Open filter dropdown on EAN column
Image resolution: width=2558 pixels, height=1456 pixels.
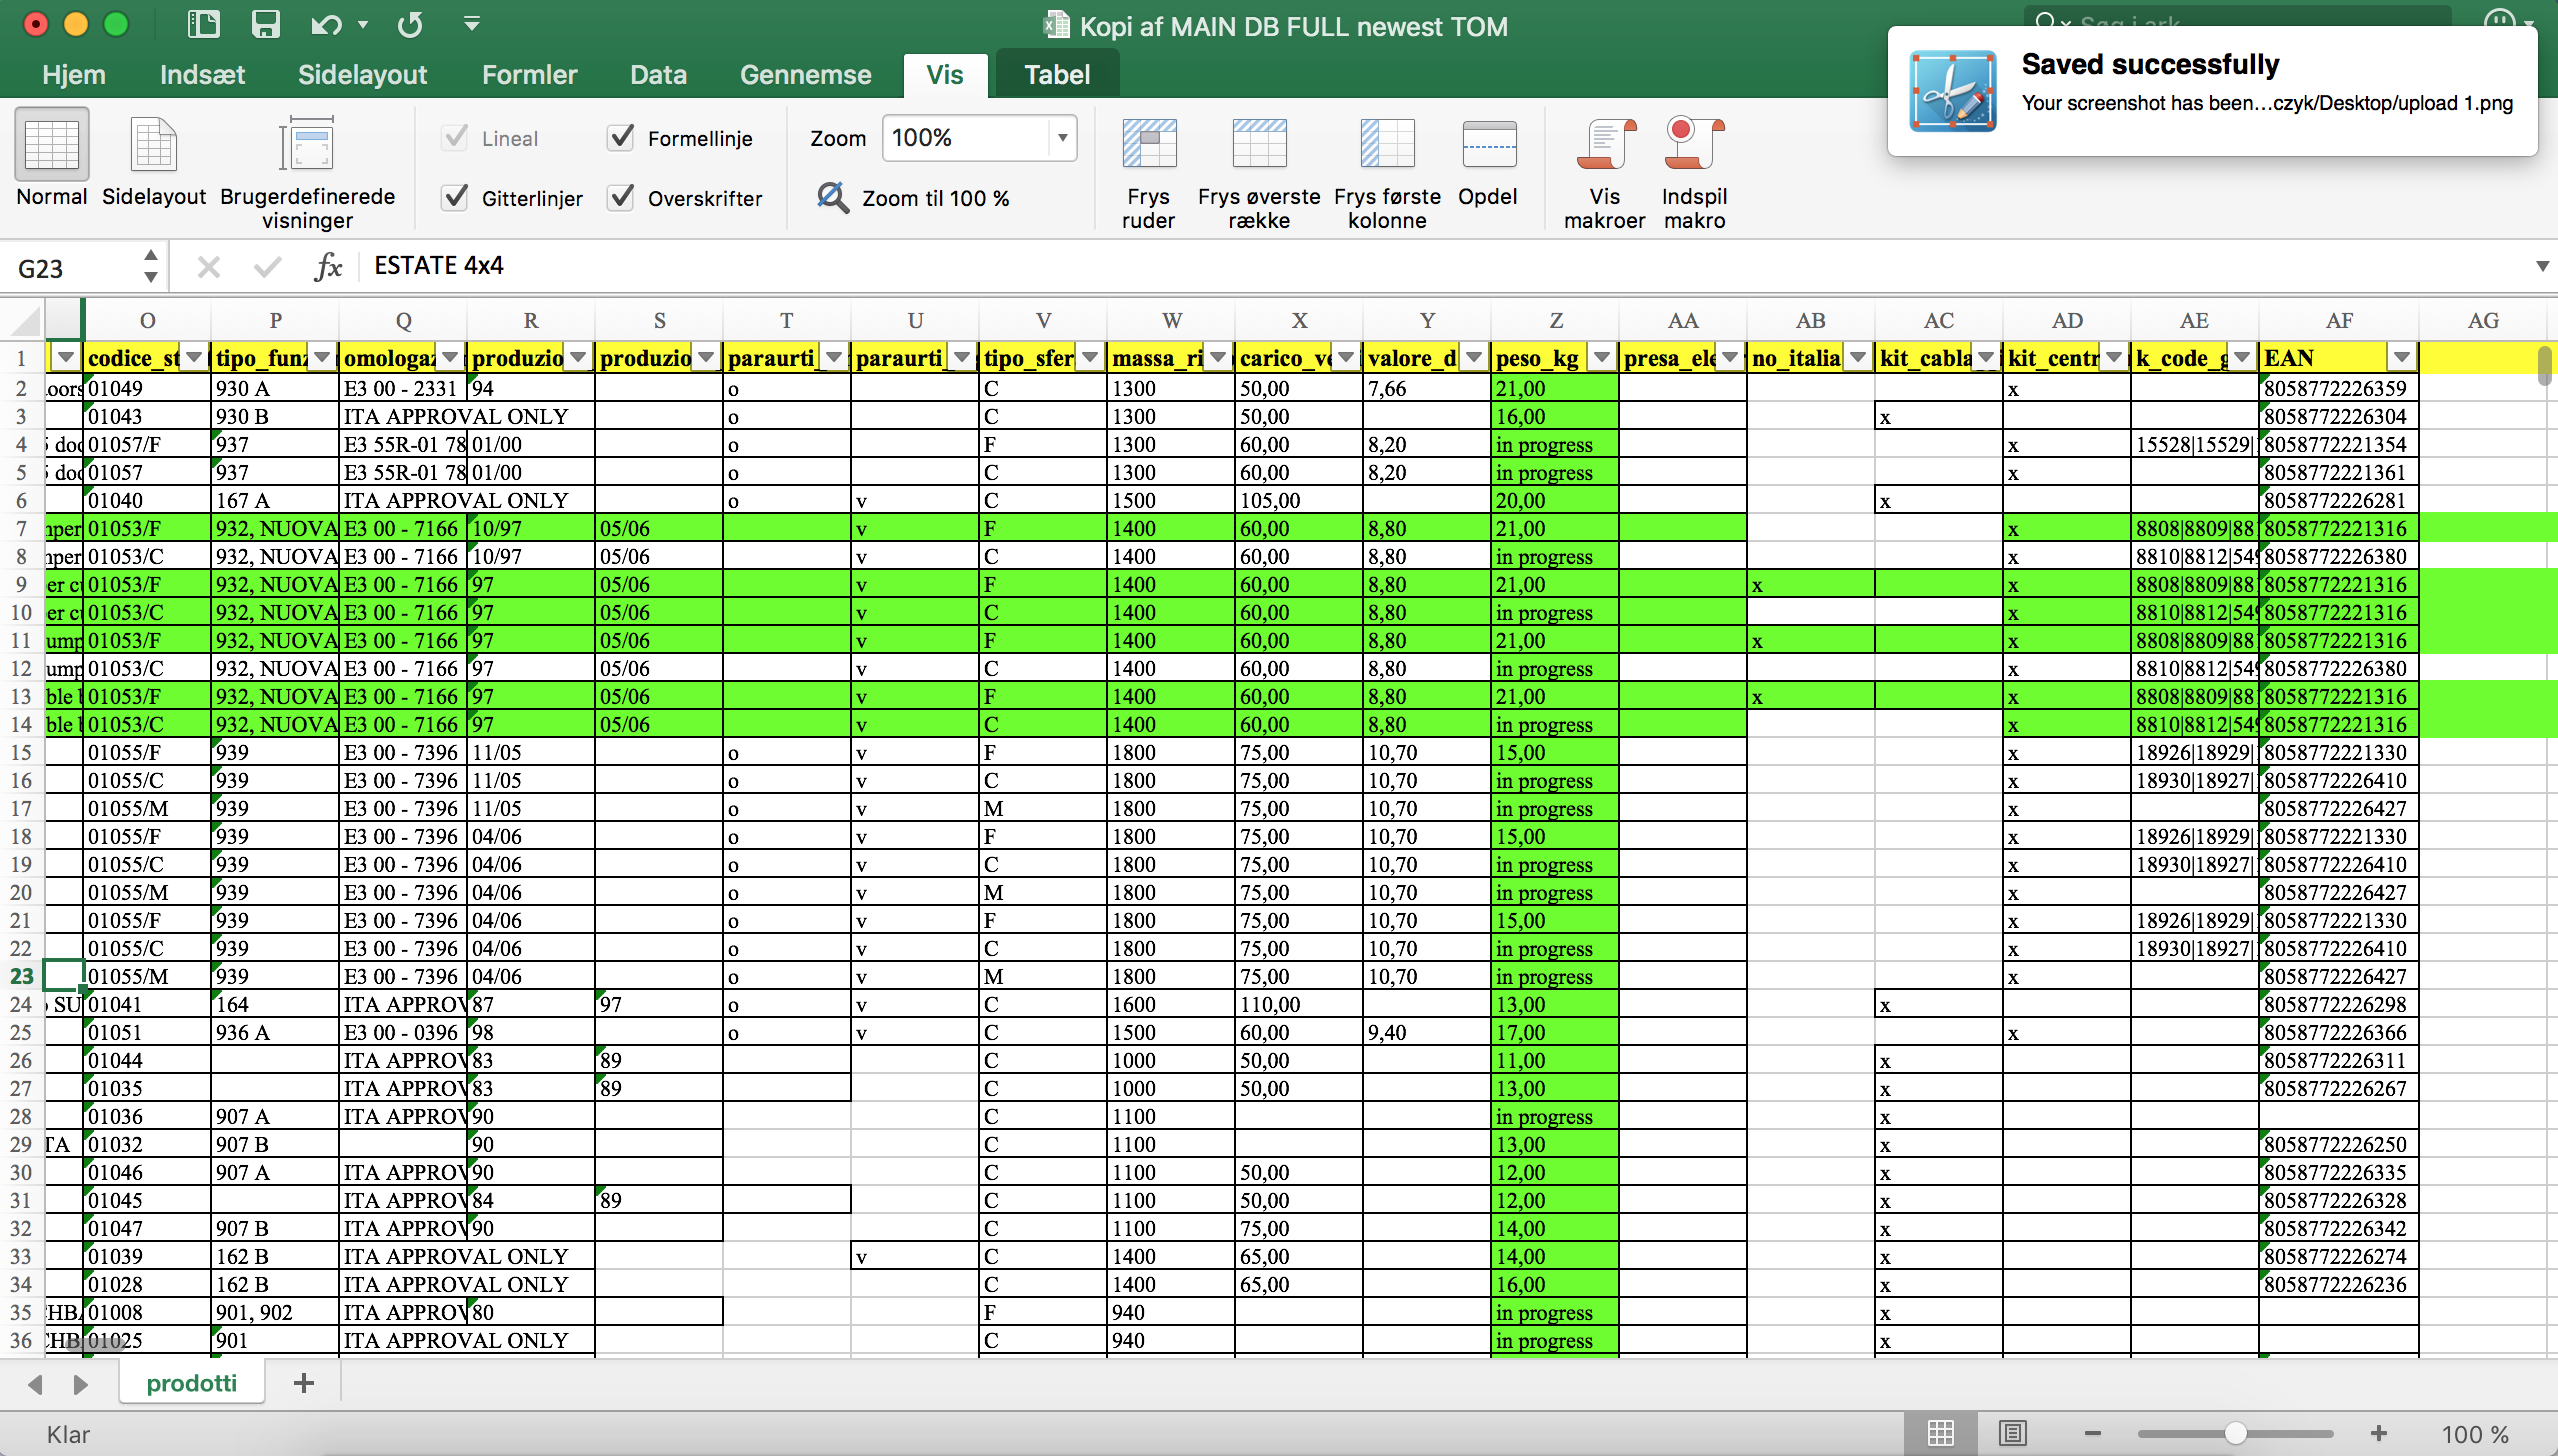pos(2401,358)
